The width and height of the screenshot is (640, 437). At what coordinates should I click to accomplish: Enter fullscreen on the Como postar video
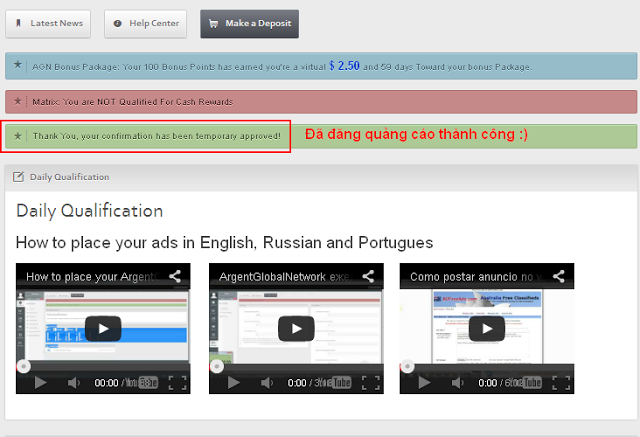tap(561, 383)
